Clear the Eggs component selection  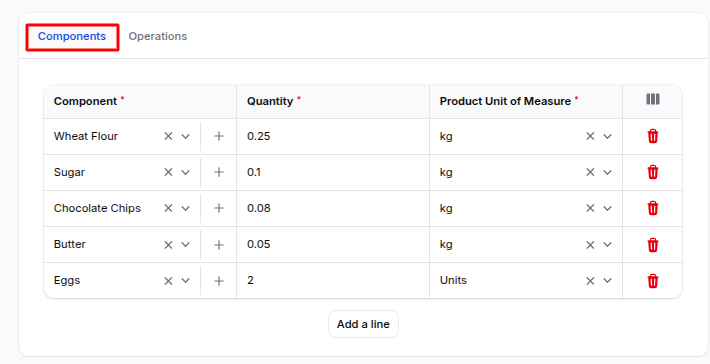tap(168, 281)
